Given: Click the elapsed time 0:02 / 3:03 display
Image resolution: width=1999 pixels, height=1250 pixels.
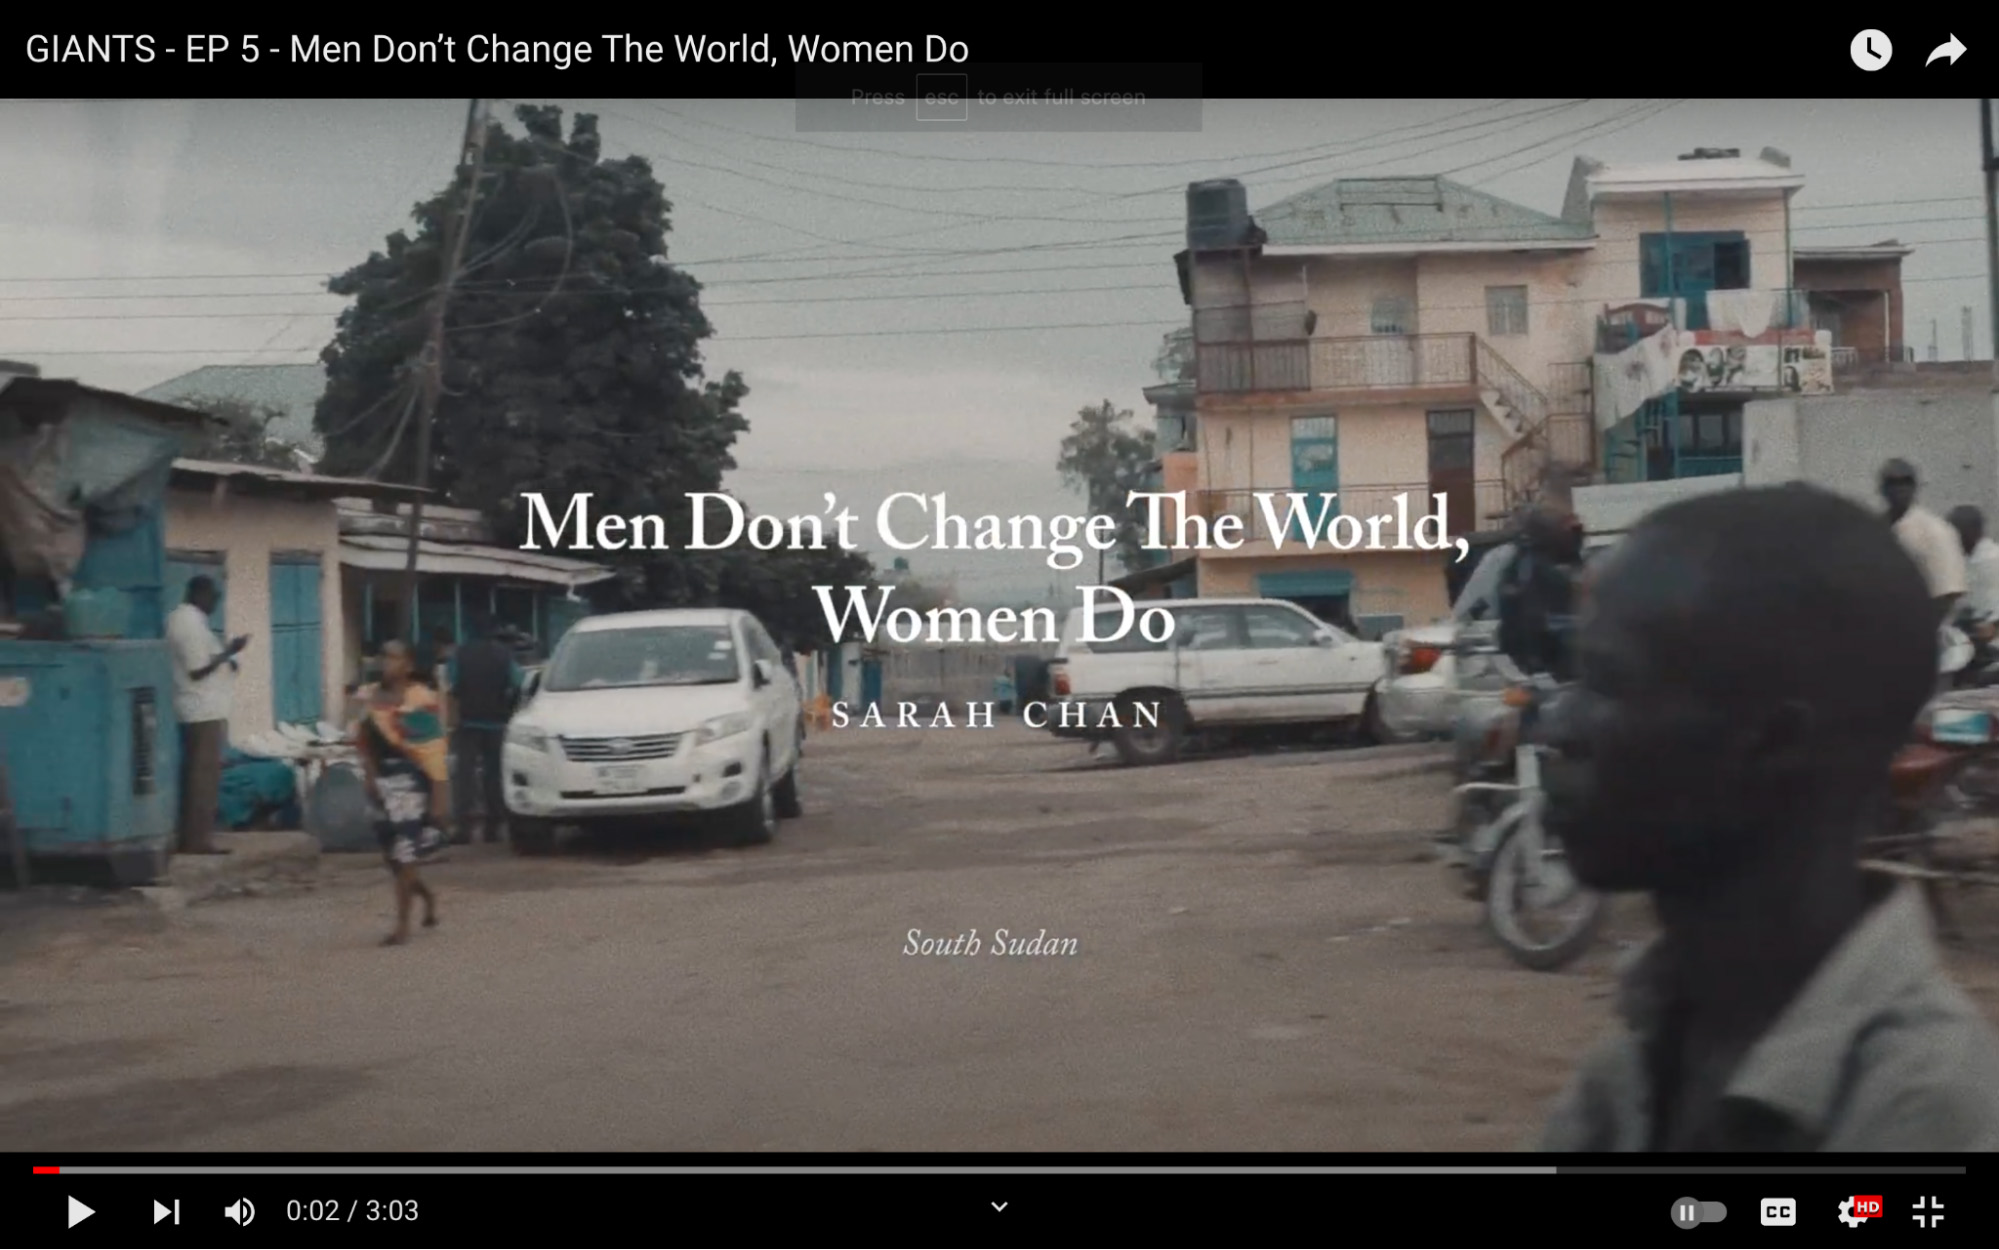Looking at the screenshot, I should click(x=352, y=1211).
